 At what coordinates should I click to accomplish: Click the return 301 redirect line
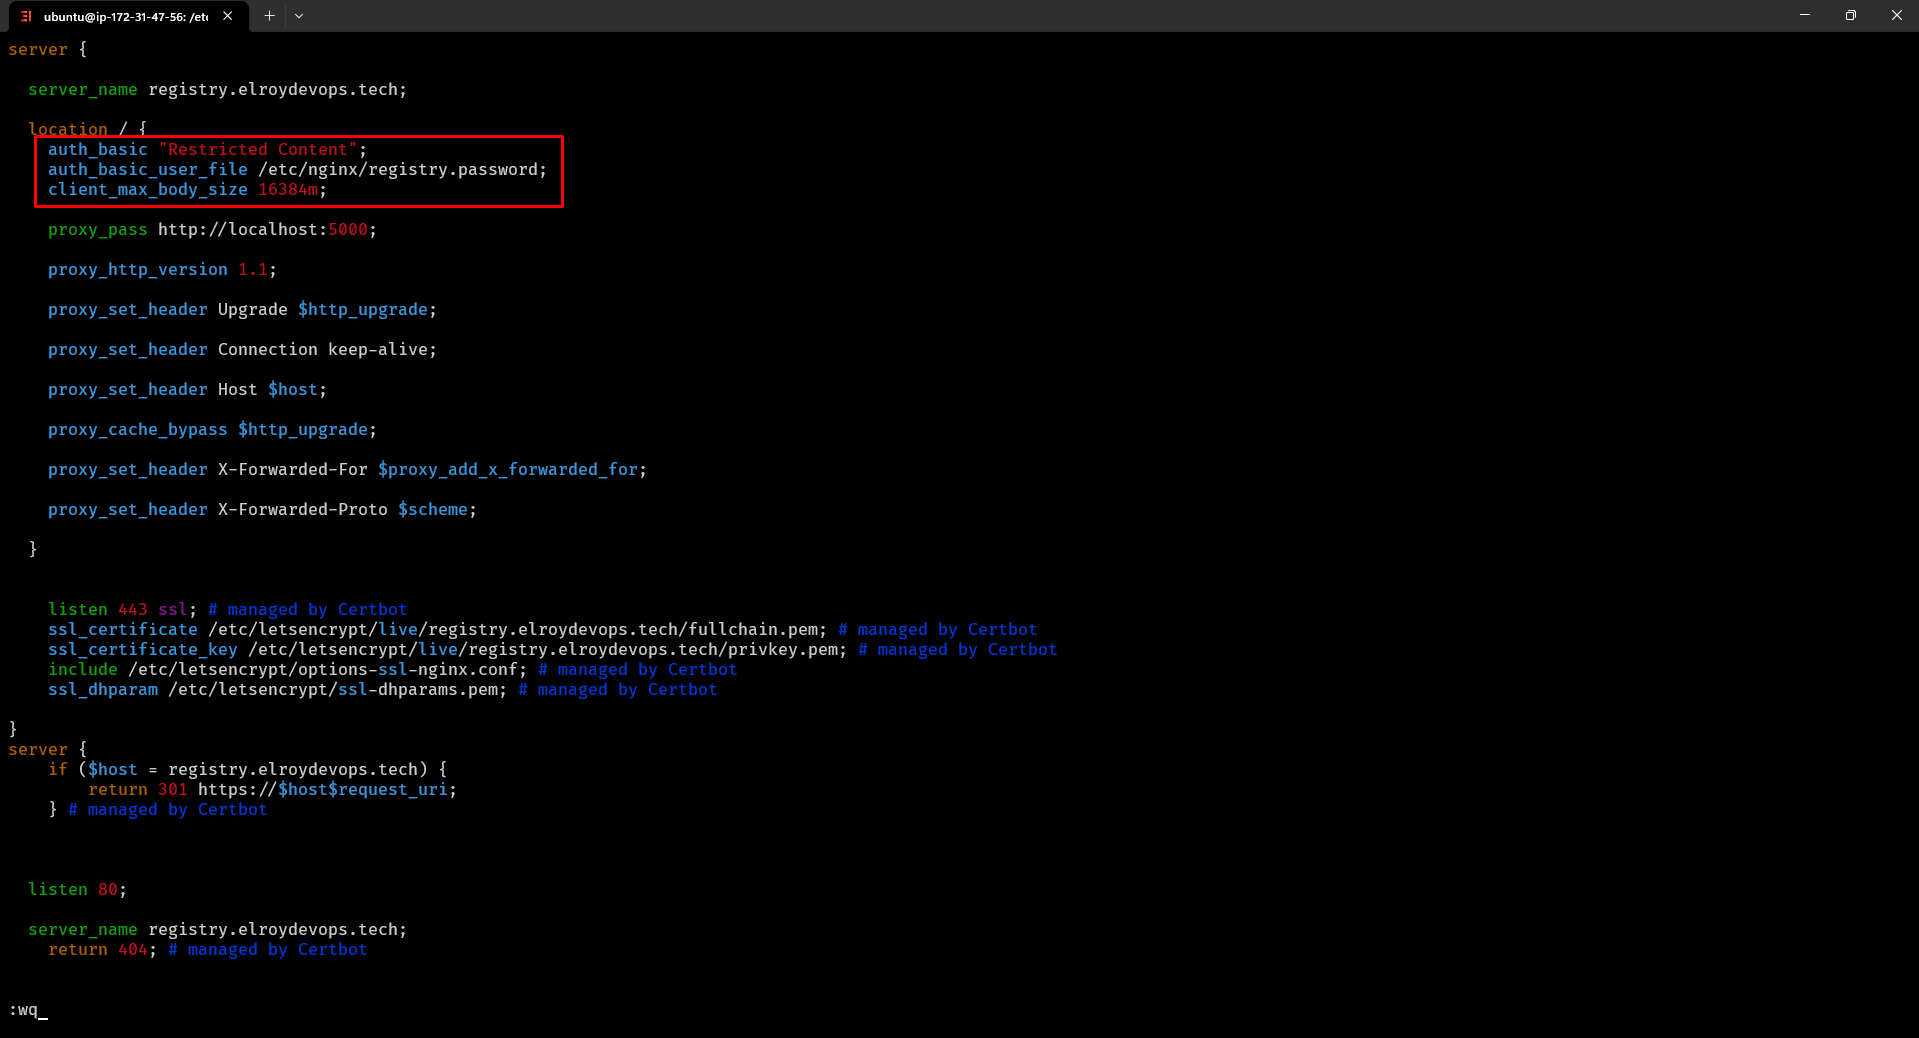pos(270,789)
